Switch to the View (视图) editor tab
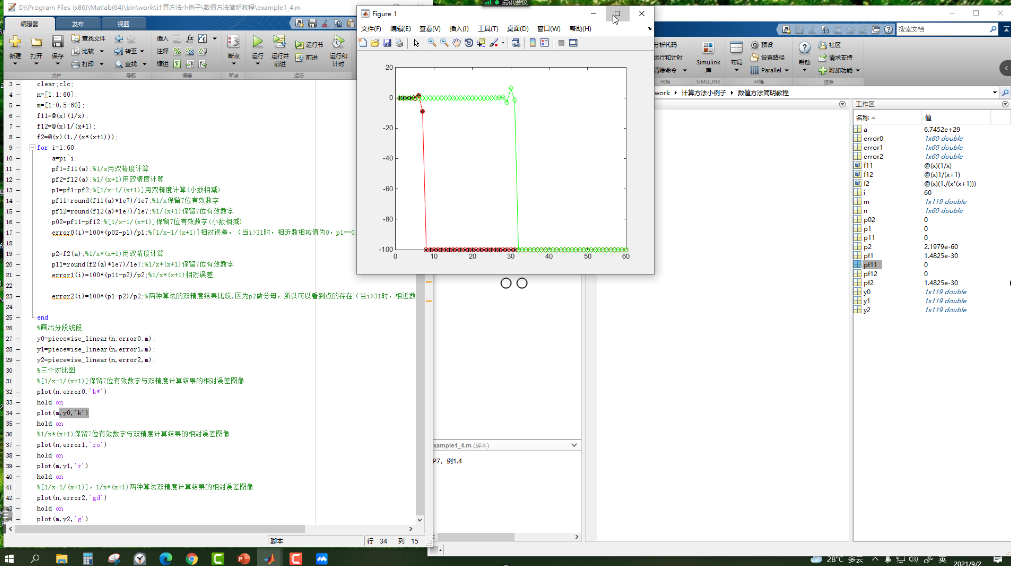This screenshot has height=566, width=1011. 124,24
